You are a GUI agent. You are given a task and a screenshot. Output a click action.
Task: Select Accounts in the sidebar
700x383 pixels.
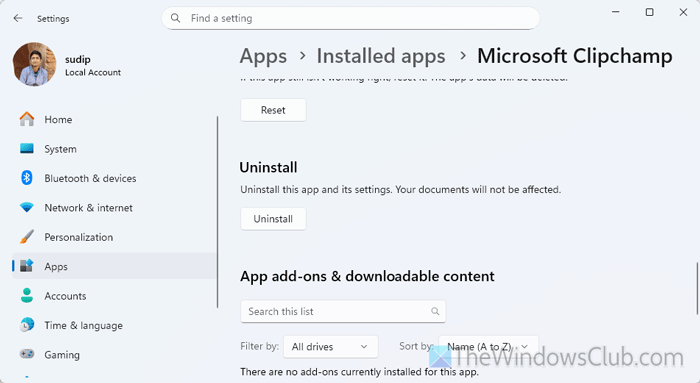(x=115, y=296)
